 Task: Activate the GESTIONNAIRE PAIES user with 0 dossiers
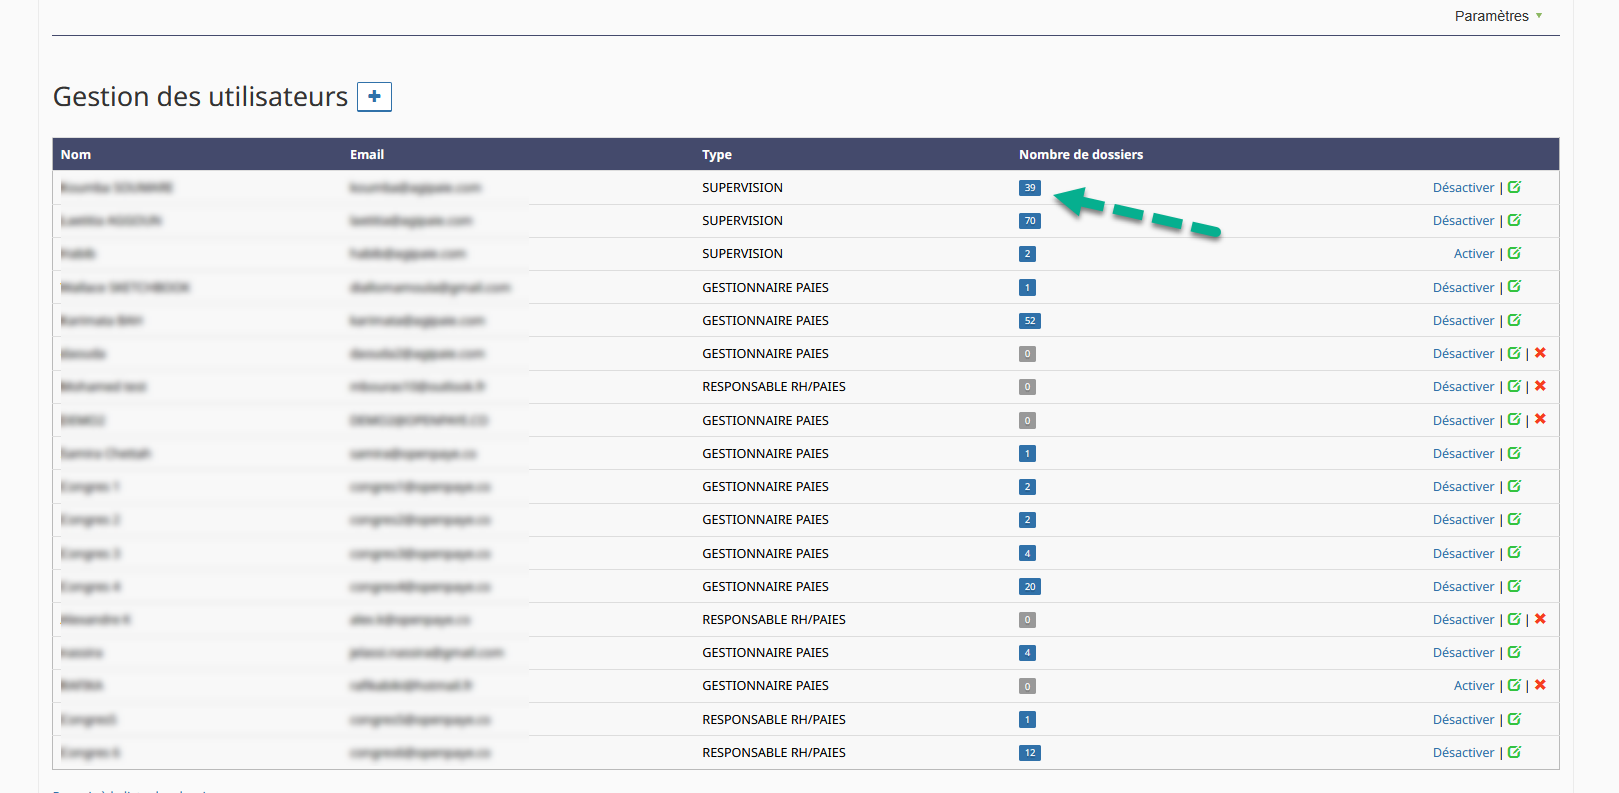tap(1474, 686)
